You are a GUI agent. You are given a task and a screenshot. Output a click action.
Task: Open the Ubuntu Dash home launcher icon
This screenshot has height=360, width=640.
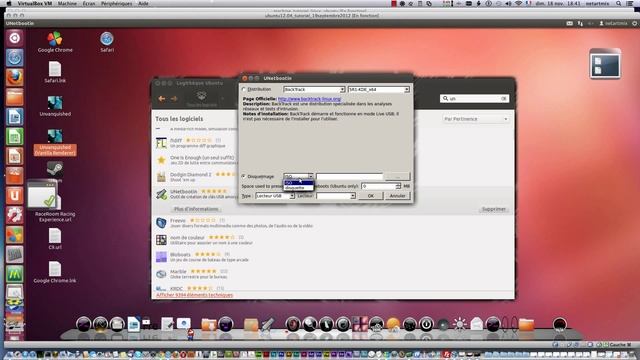[14, 38]
